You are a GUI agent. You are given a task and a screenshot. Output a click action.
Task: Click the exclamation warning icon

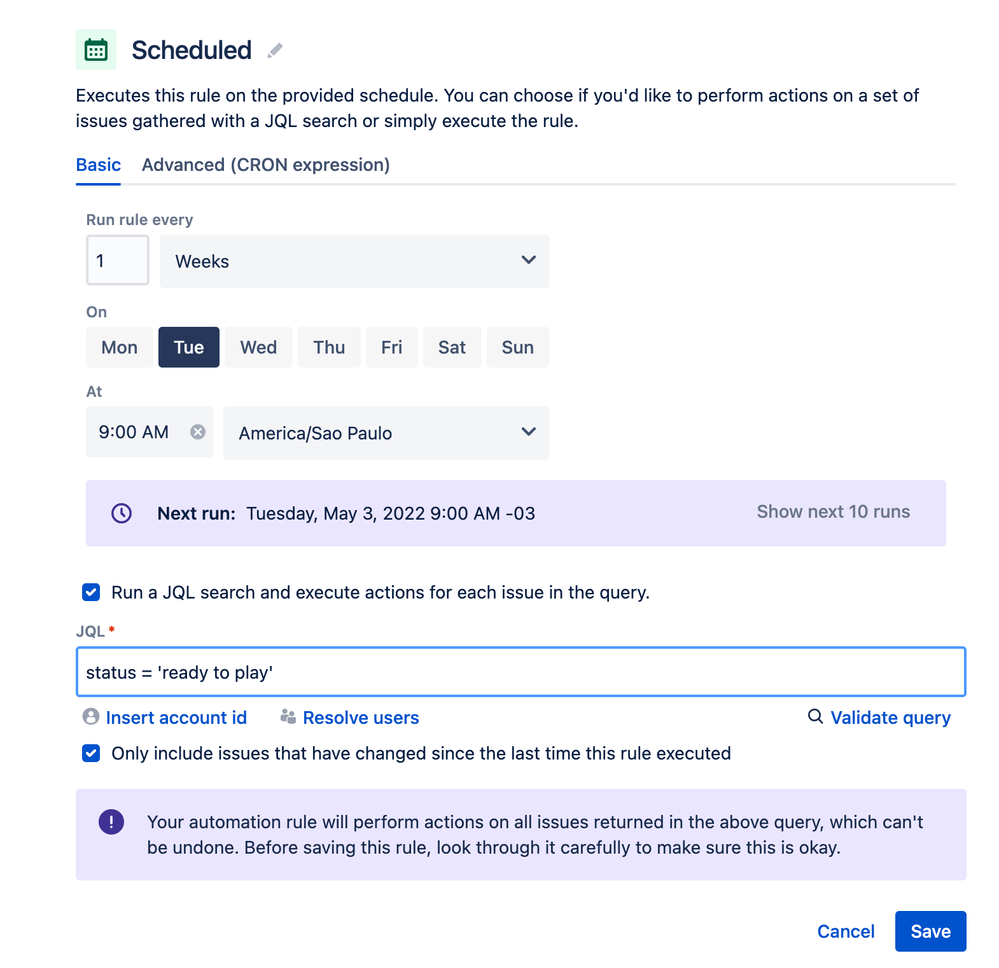coord(111,822)
